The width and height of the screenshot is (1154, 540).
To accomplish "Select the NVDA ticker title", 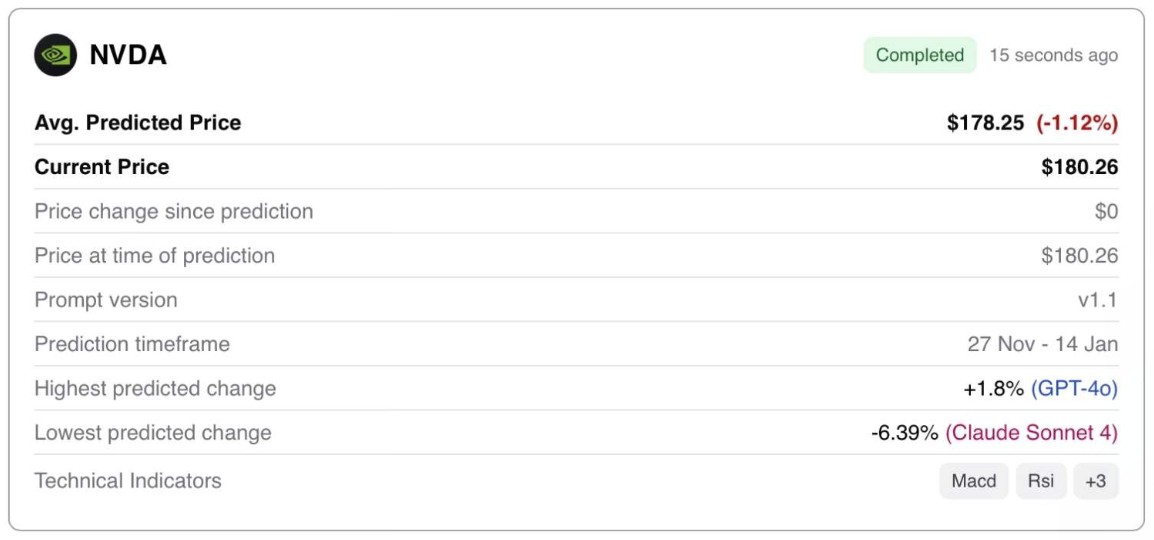I will coord(128,55).
